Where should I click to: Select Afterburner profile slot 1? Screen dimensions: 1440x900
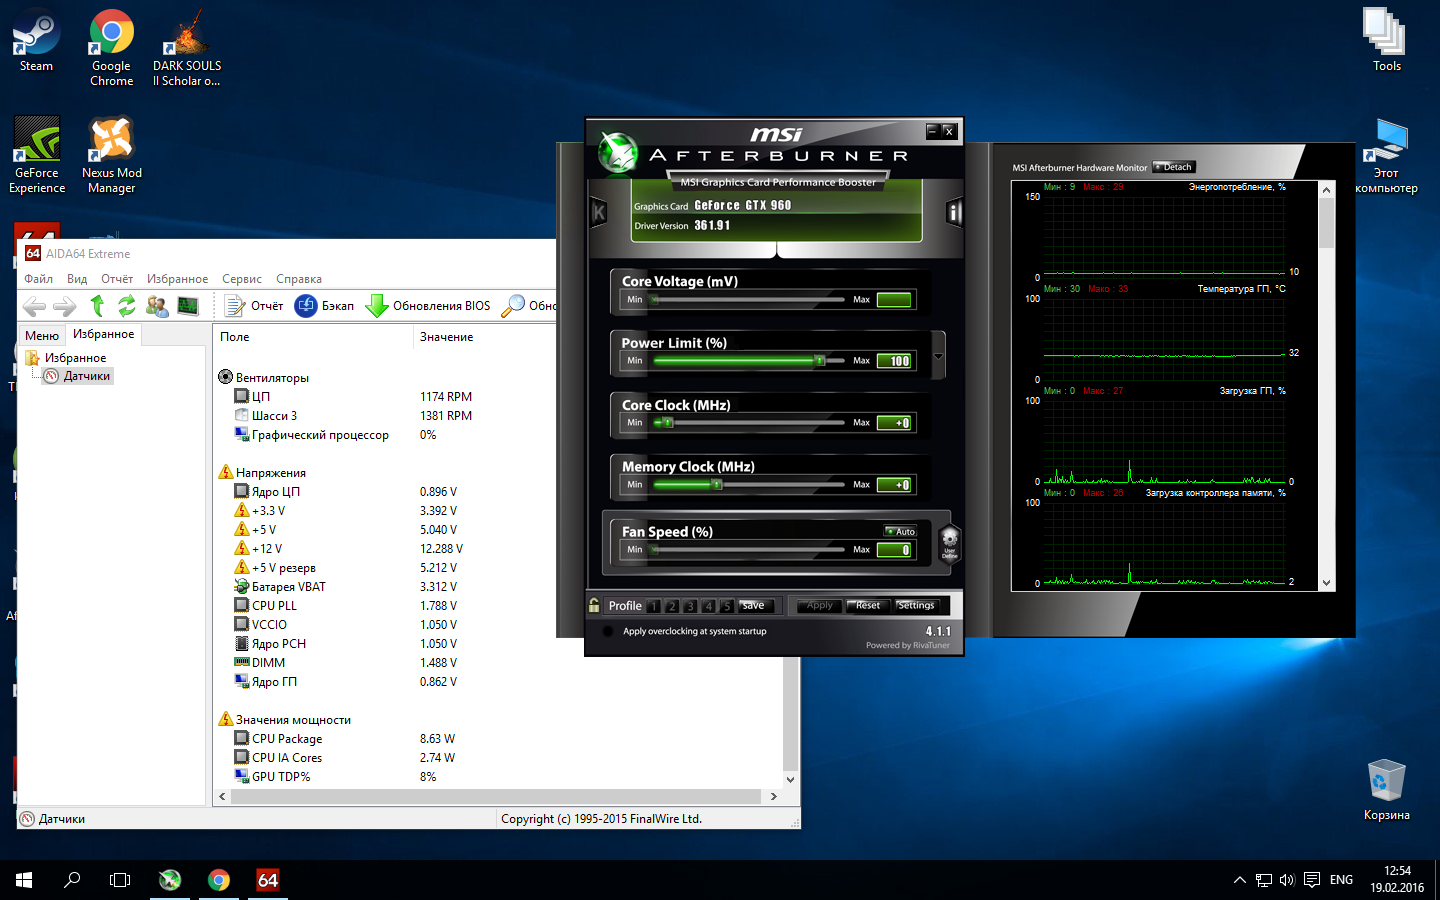653,606
